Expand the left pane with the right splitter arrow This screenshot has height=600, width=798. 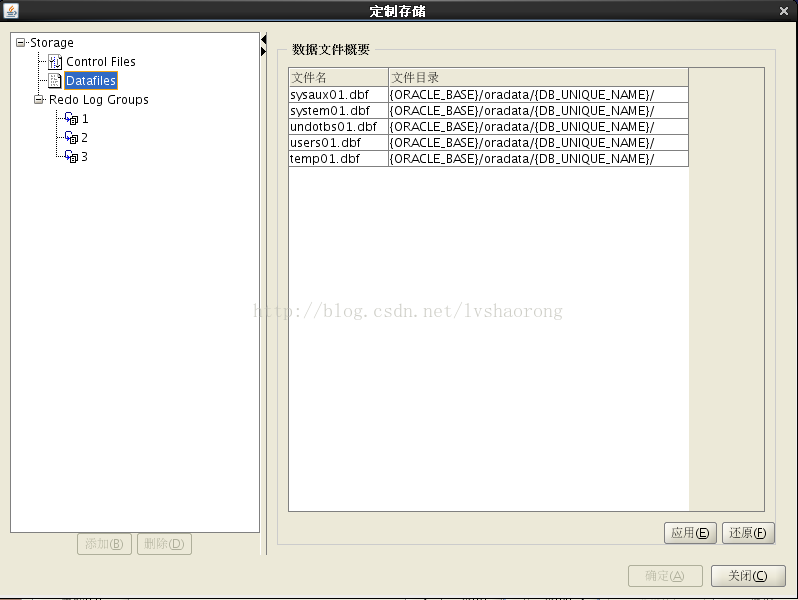tap(264, 51)
